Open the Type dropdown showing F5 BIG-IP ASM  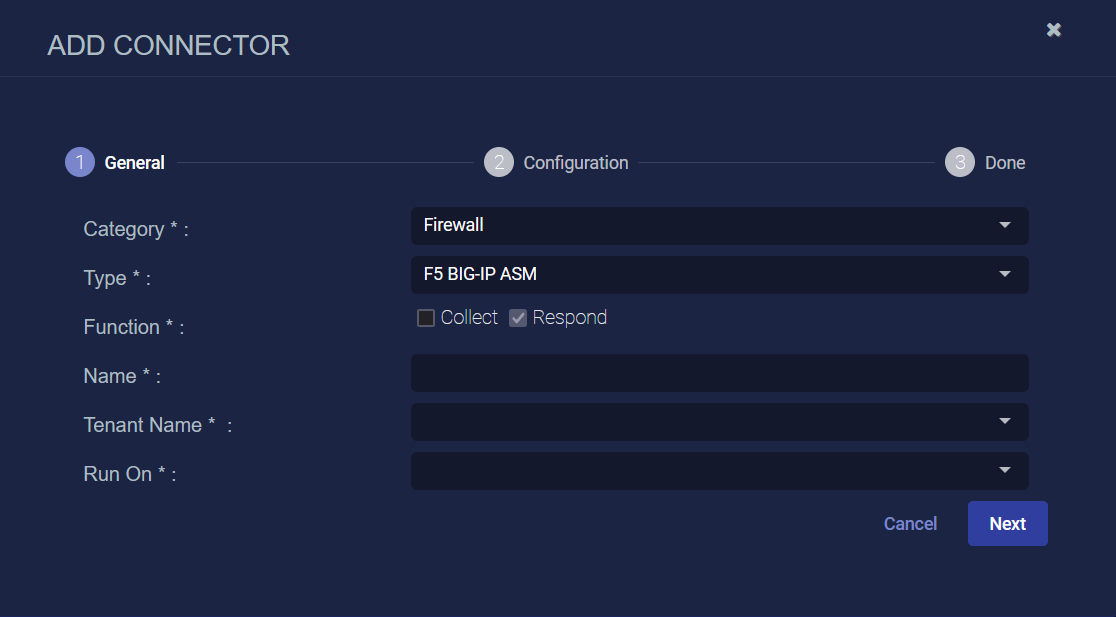tap(720, 275)
